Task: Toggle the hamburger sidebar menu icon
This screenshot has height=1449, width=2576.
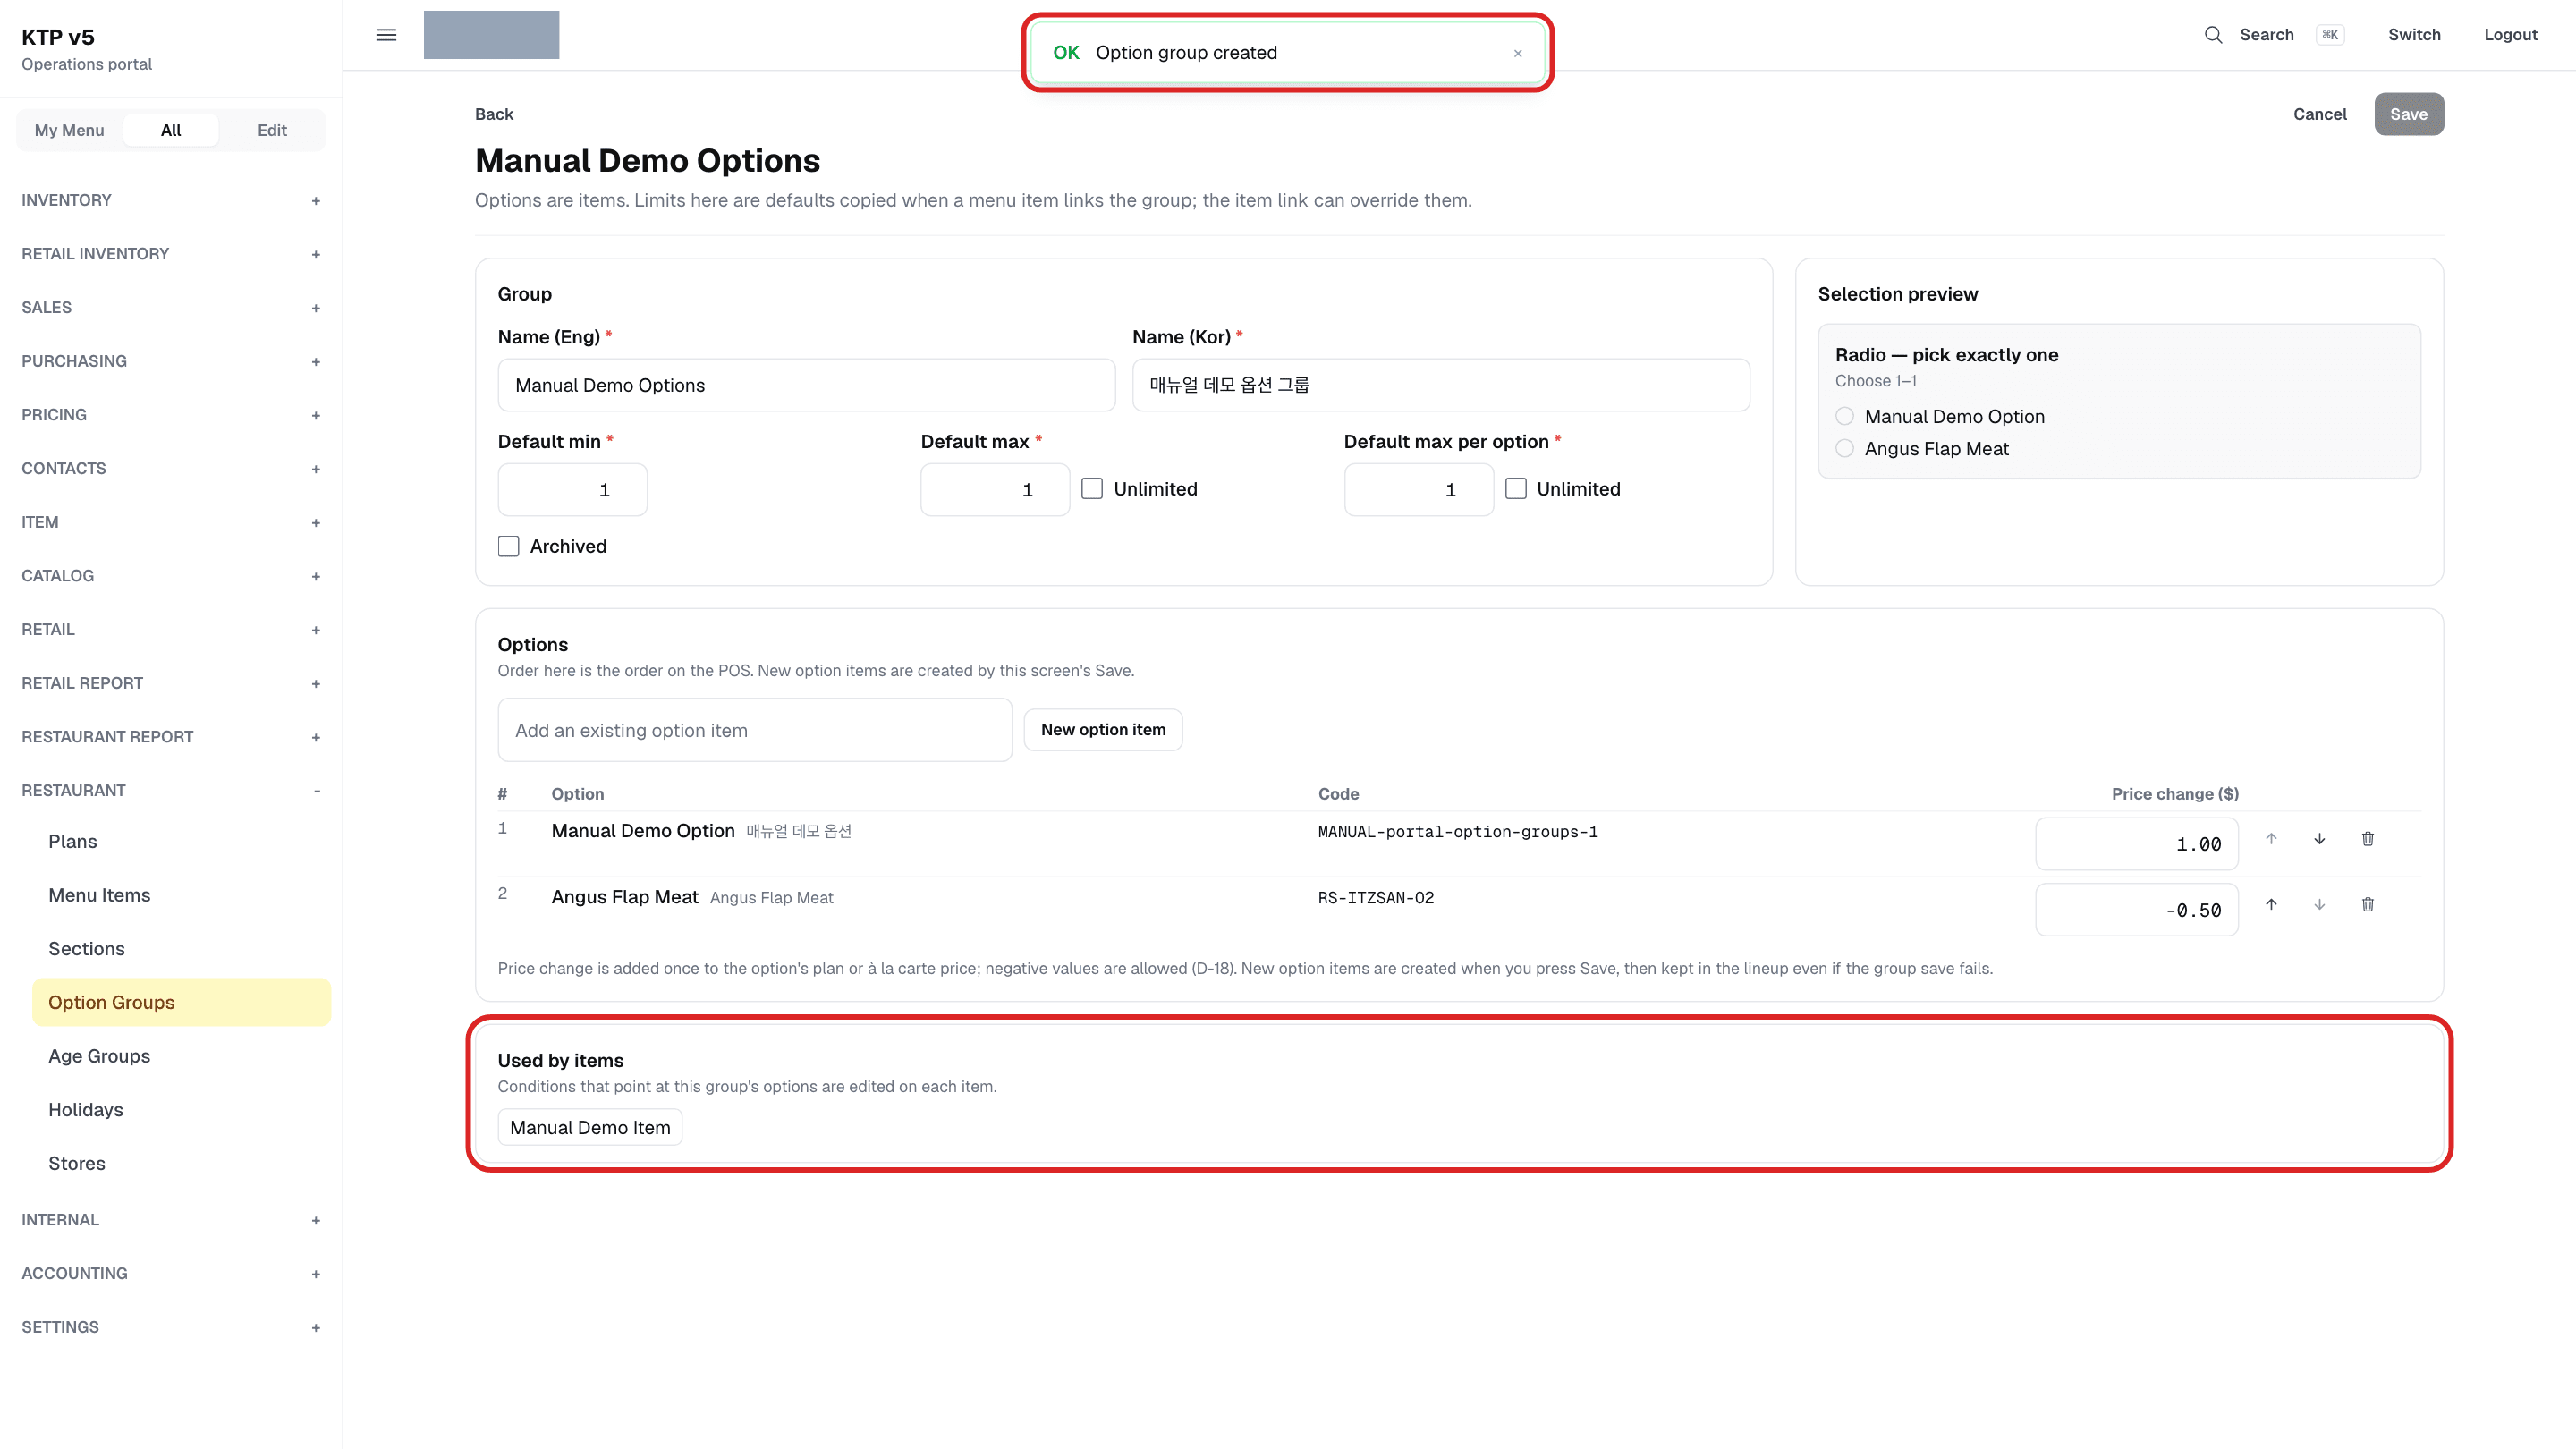Action: tap(386, 35)
